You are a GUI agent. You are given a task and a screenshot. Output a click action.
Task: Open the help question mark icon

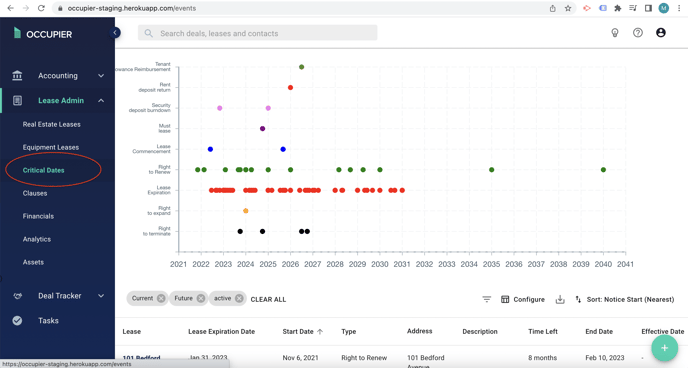click(638, 33)
